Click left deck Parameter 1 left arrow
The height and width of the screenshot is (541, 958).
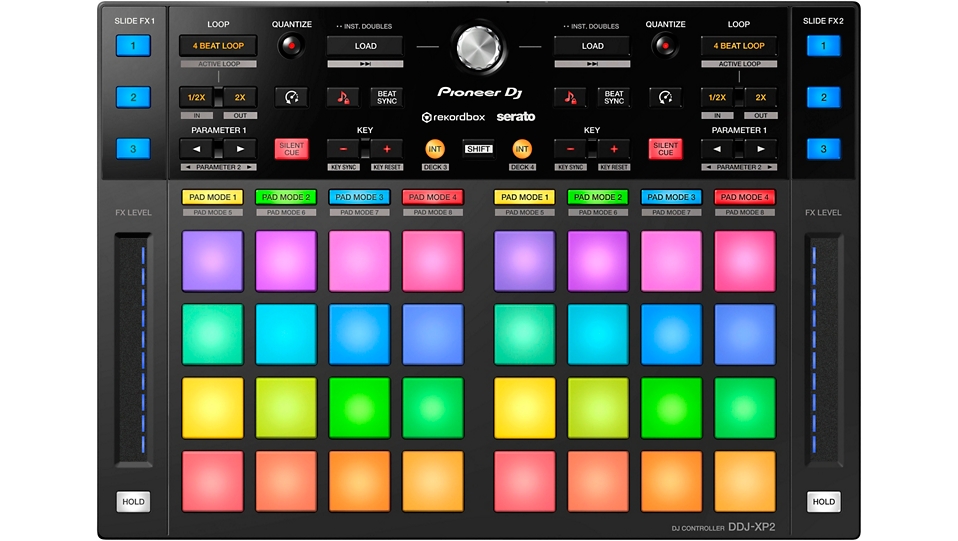tap(196, 149)
